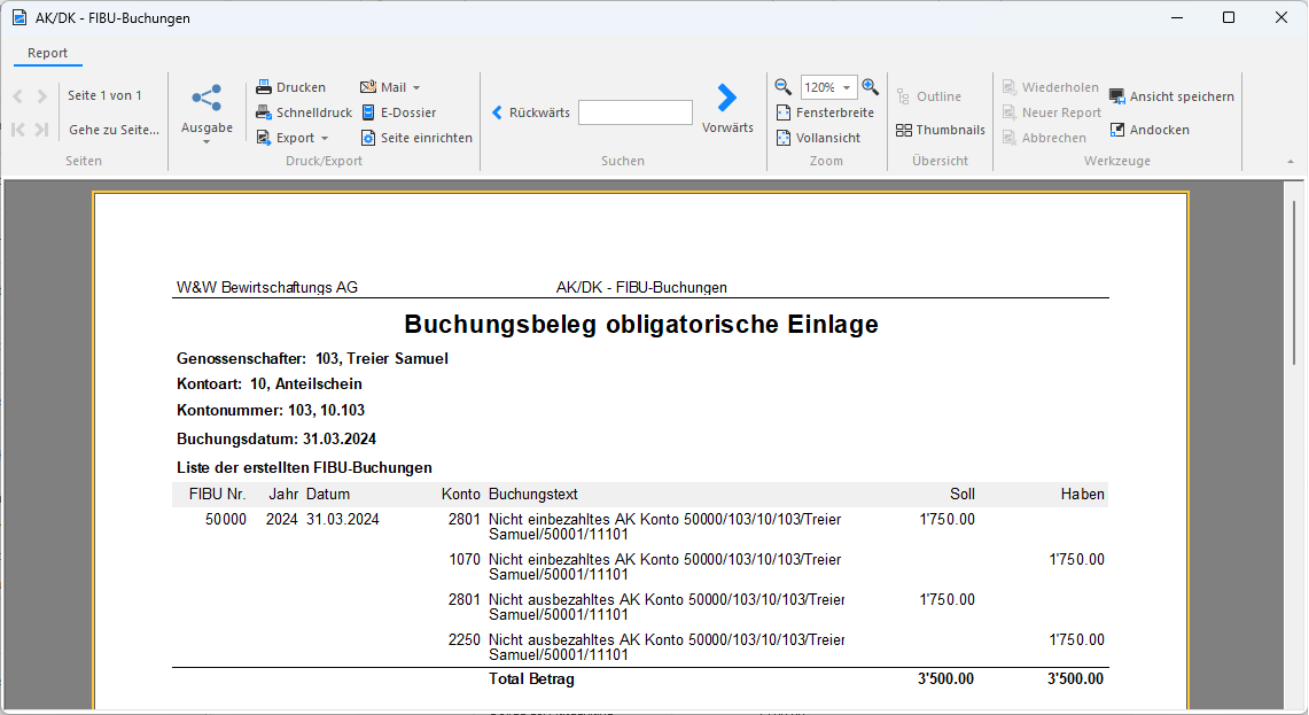Expand the Mail dropdown arrow
This screenshot has width=1309, height=715.
pos(416,87)
